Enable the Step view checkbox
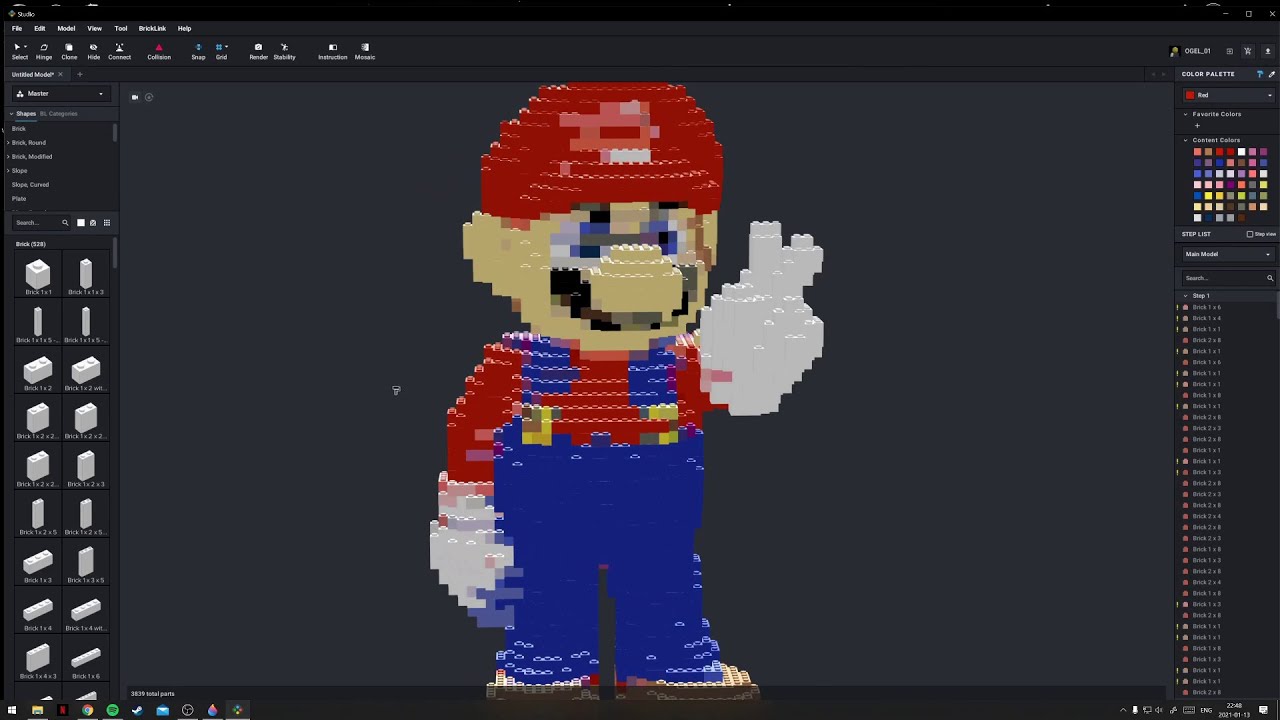Image resolution: width=1280 pixels, height=720 pixels. tap(1249, 234)
